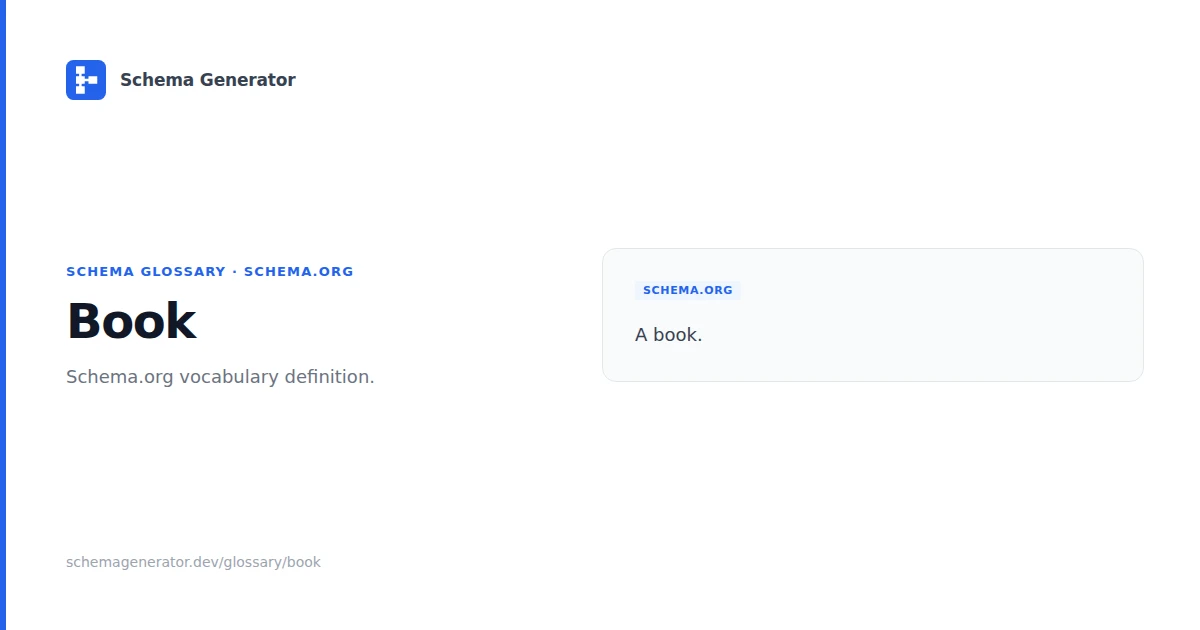Click dot separator between glossary breadcrumb labels

[x=235, y=271]
